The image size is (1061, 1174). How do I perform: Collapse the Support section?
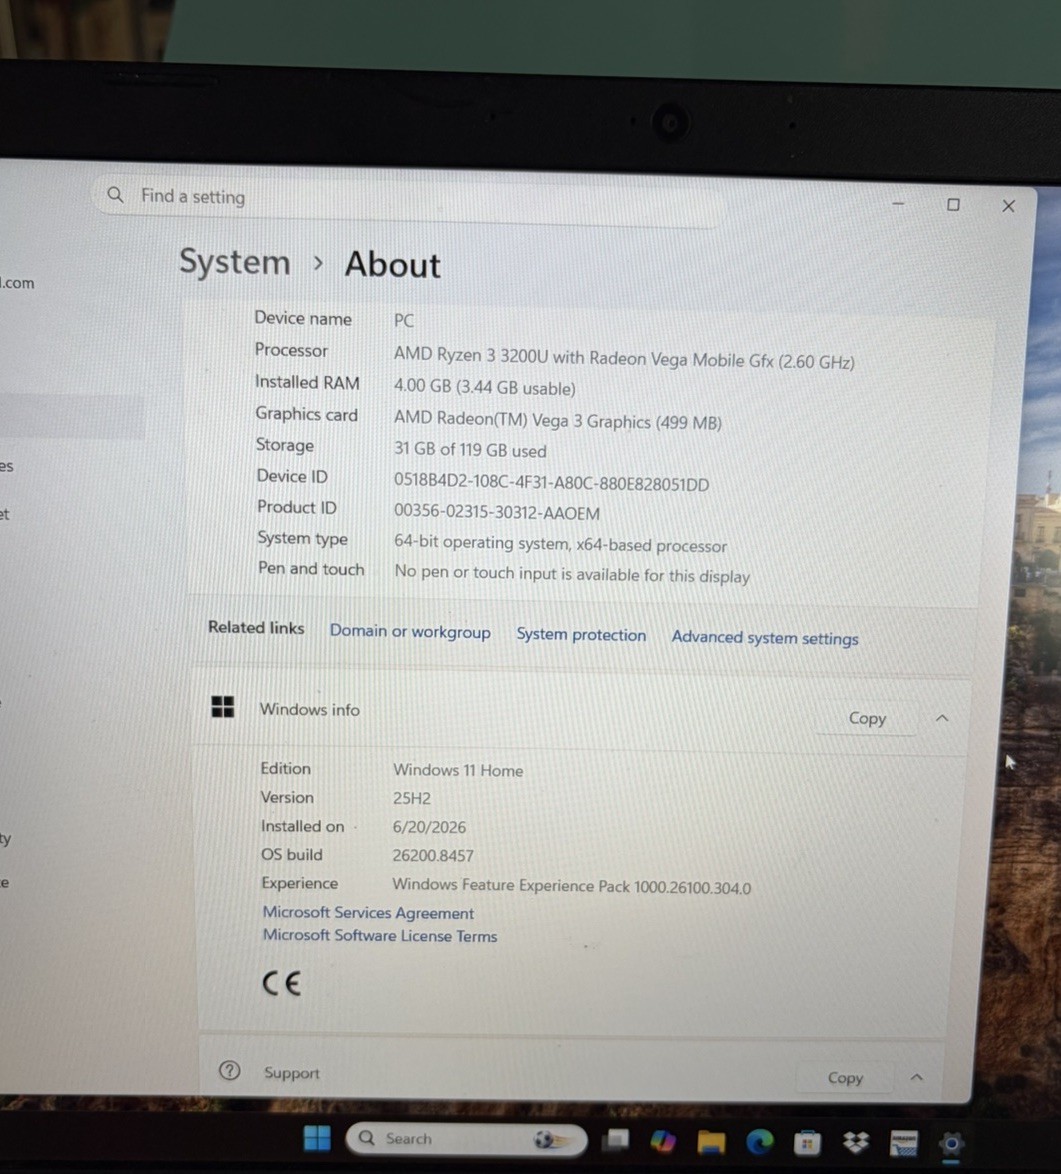(x=916, y=1077)
